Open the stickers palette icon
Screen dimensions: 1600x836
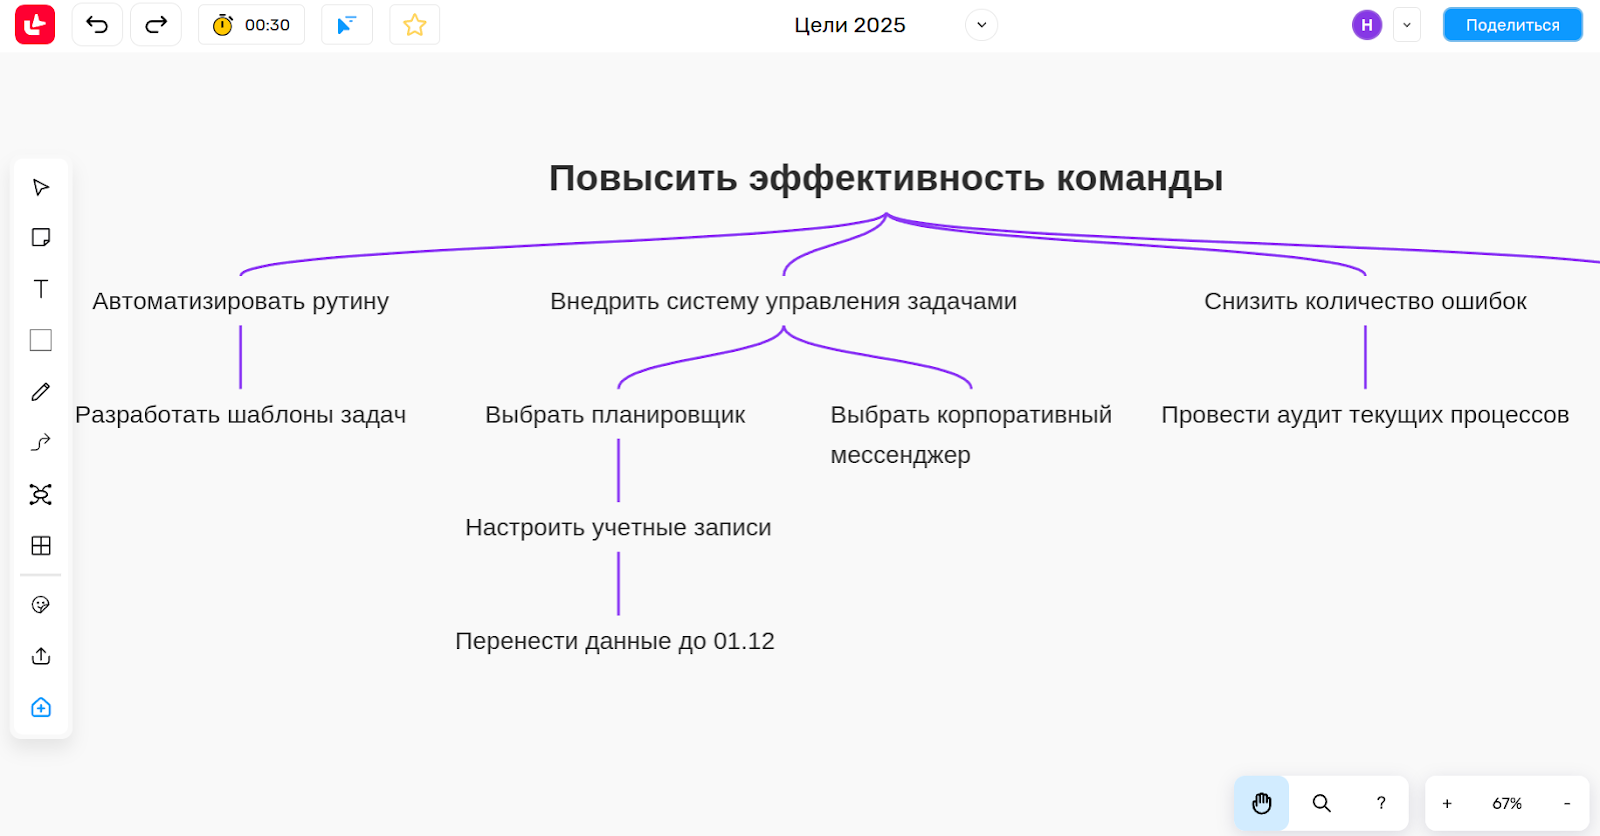point(41,605)
